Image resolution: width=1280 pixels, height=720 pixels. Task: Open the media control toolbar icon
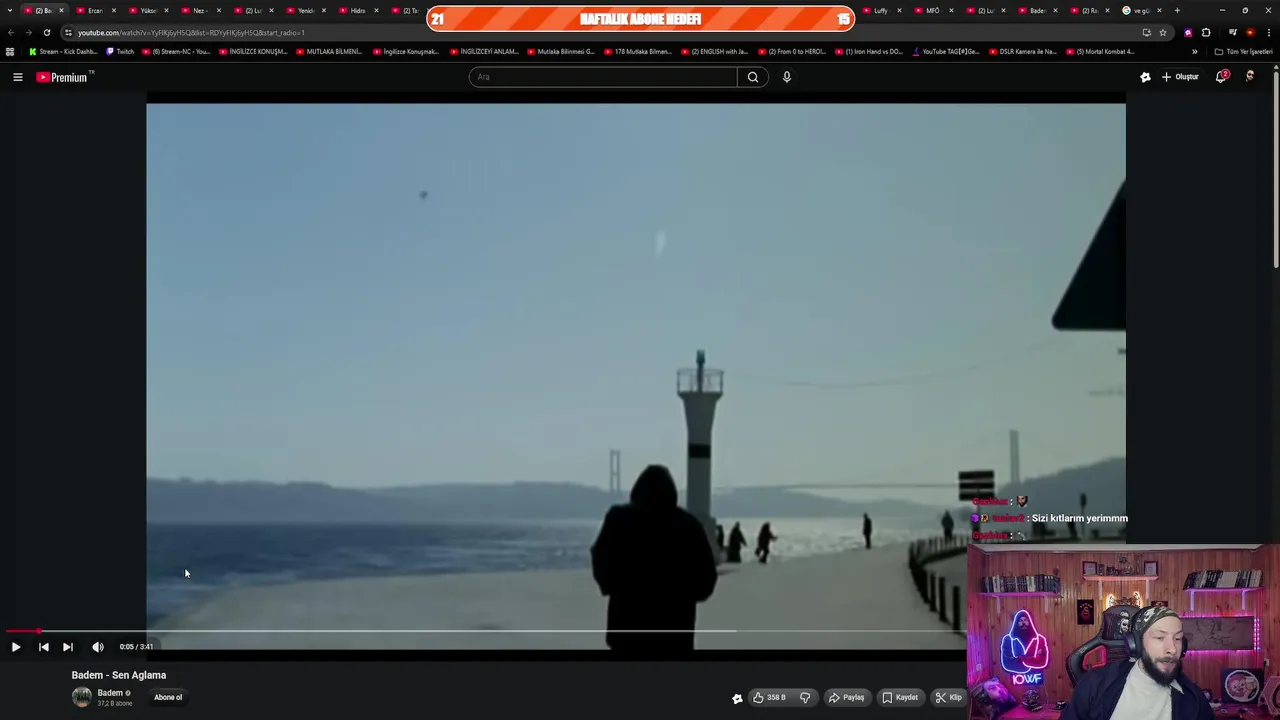pos(1232,32)
